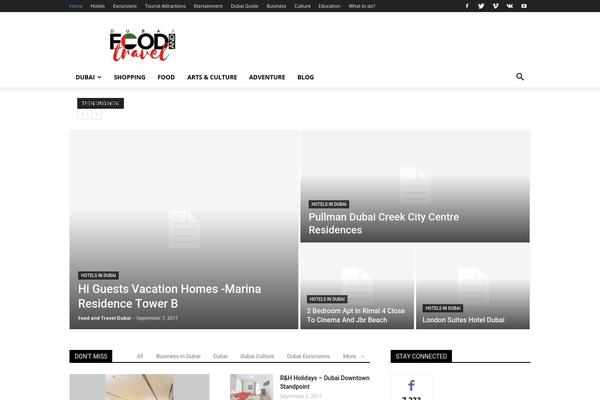Open the R&H Holidays bedroom thumbnail
This screenshot has height=400, width=600.
pos(251,387)
